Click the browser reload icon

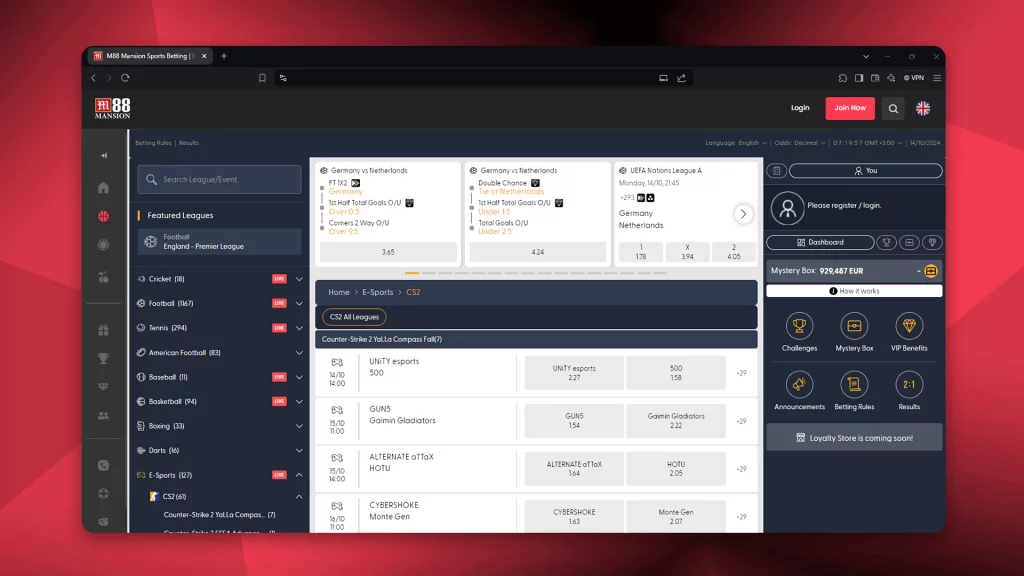[125, 78]
